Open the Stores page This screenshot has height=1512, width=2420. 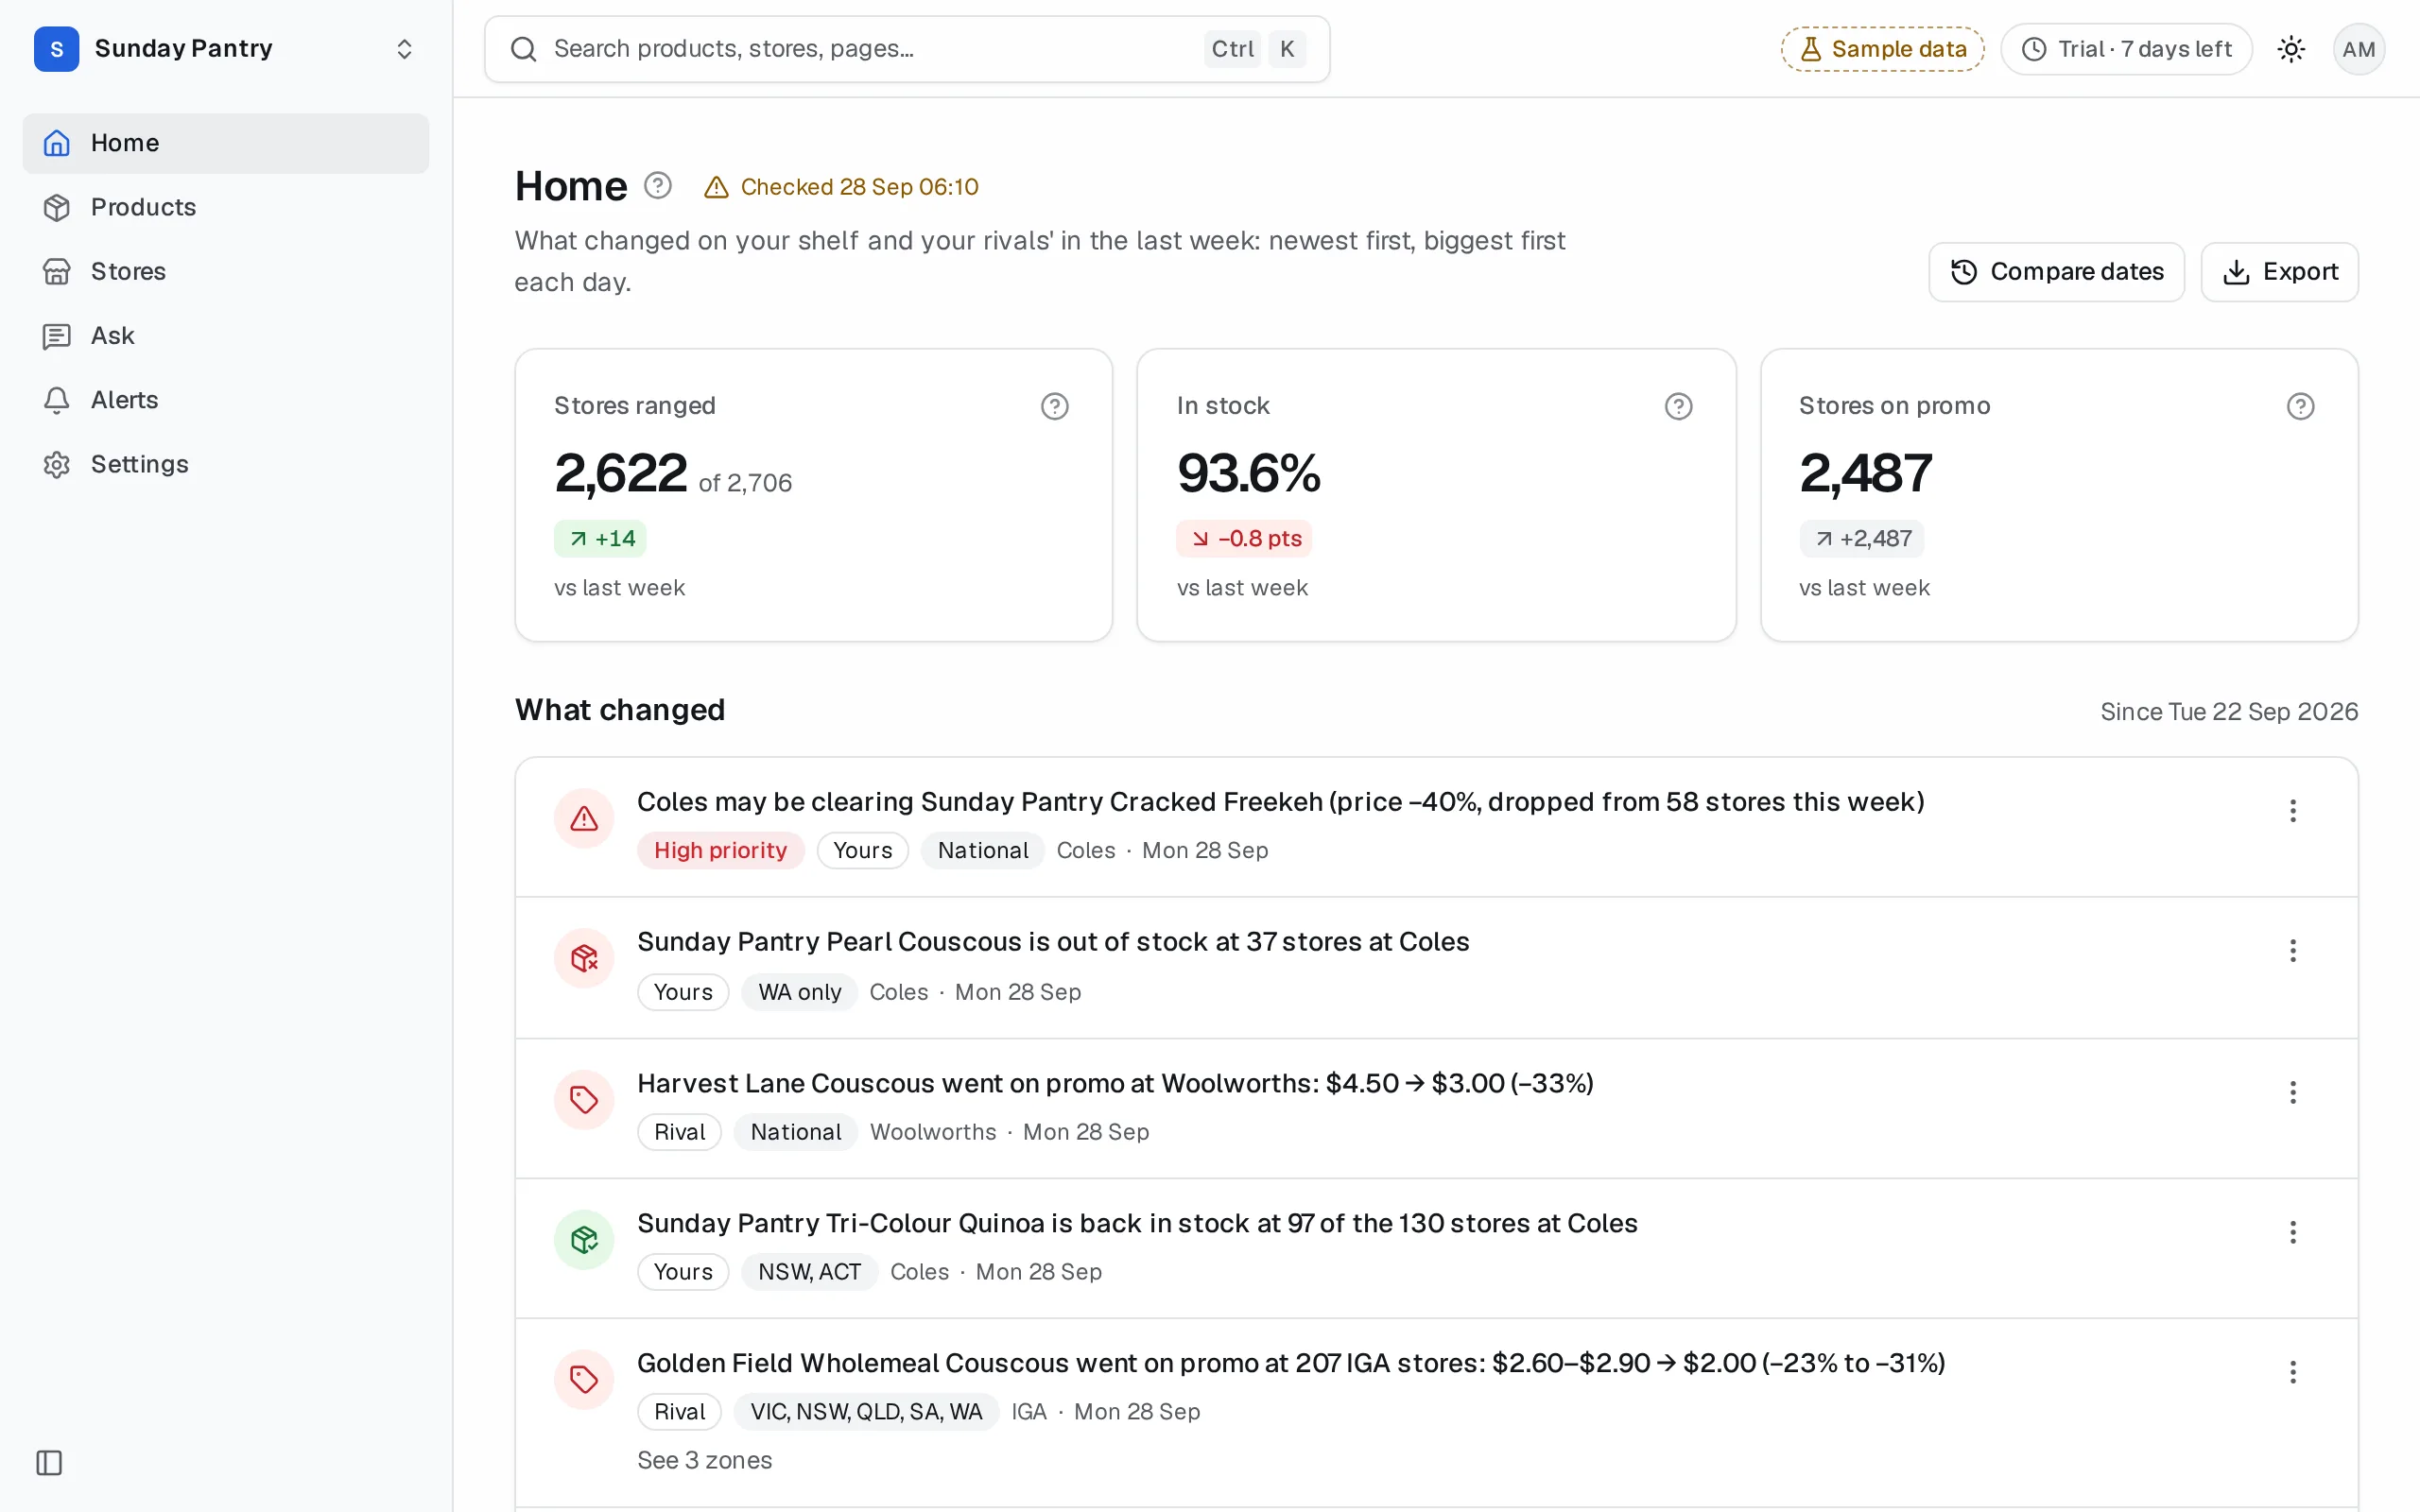pyautogui.click(x=225, y=271)
